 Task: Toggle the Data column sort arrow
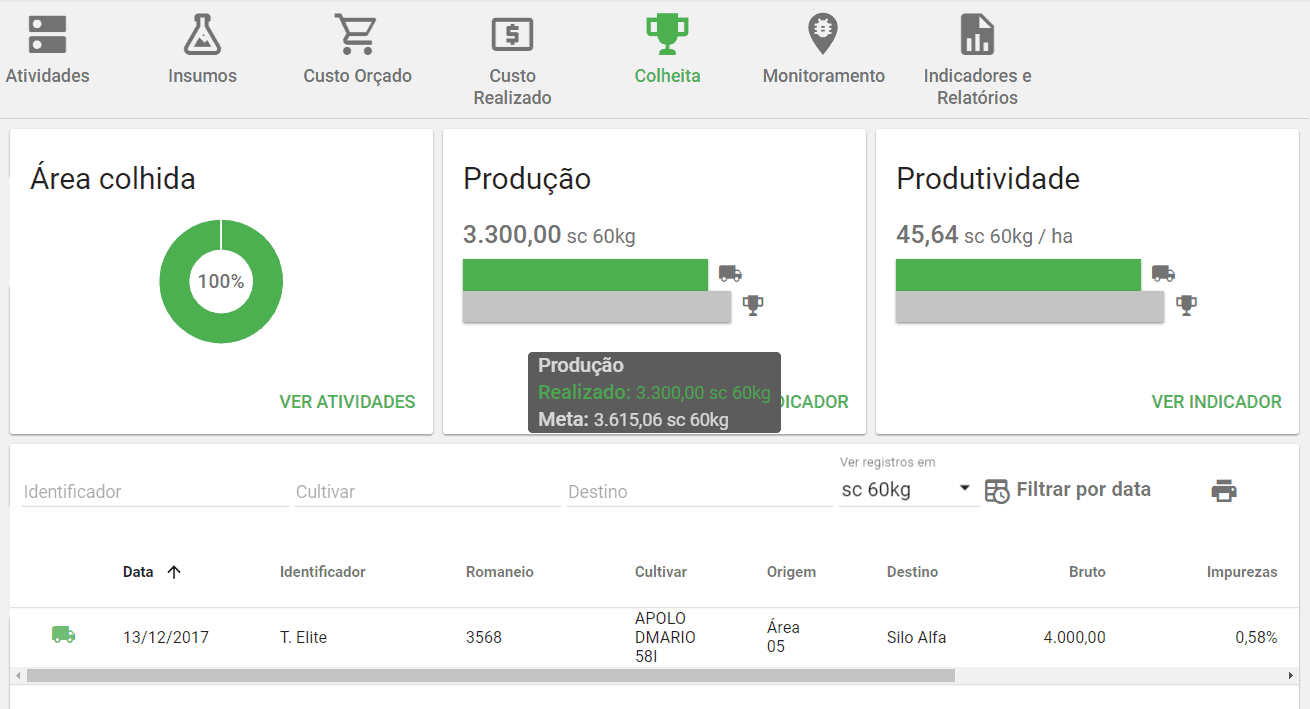click(174, 572)
